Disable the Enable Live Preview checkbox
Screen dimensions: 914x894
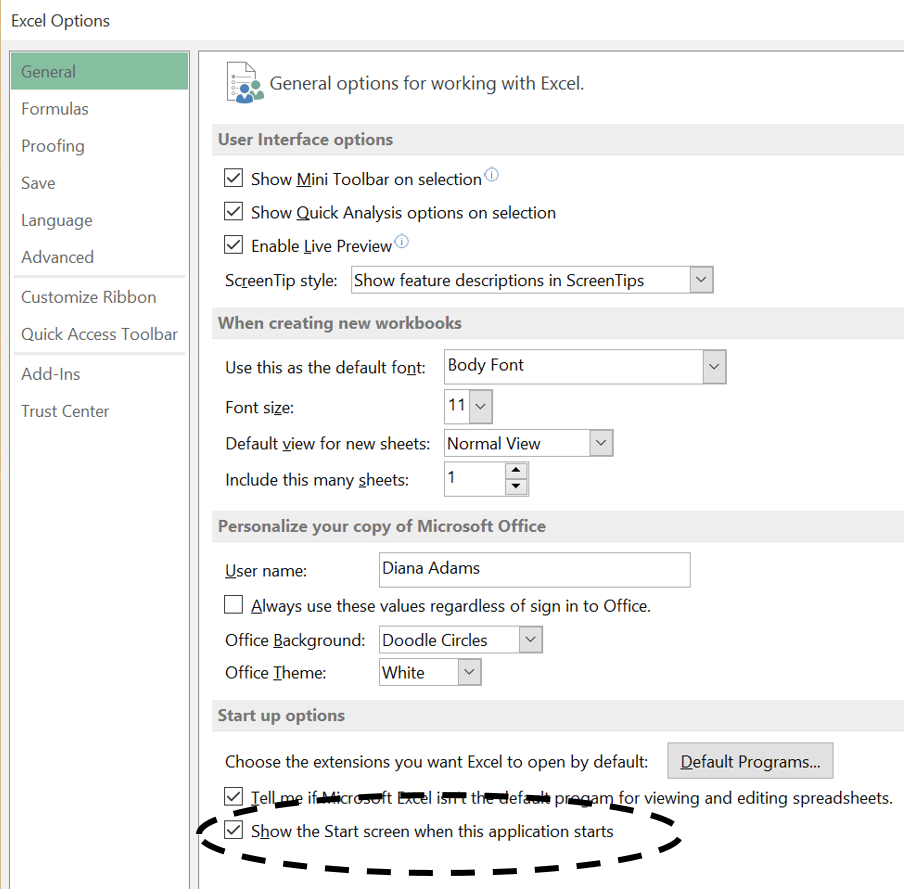tap(234, 244)
